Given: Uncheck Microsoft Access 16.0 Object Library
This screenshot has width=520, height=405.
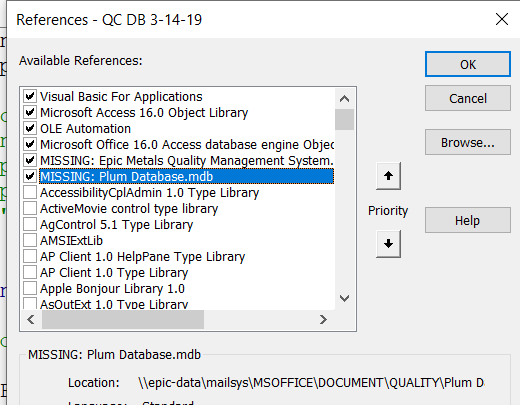Looking at the screenshot, I should [x=30, y=112].
